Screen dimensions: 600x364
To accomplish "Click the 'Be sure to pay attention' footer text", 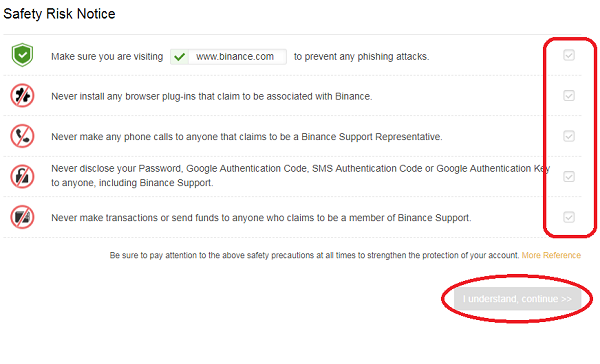I will pyautogui.click(x=314, y=255).
